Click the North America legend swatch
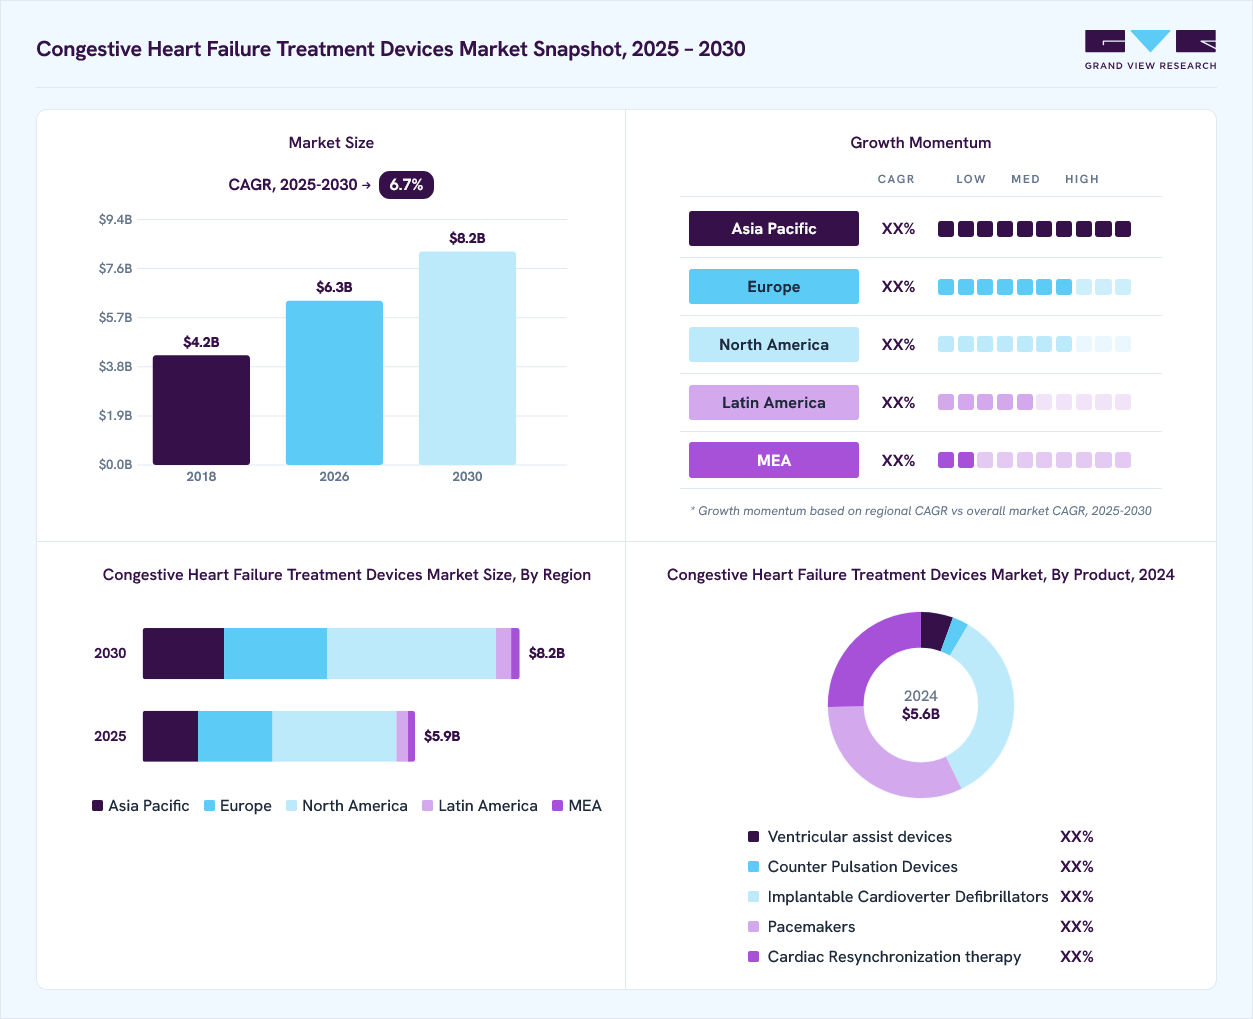The height and width of the screenshot is (1019, 1253). [x=292, y=806]
